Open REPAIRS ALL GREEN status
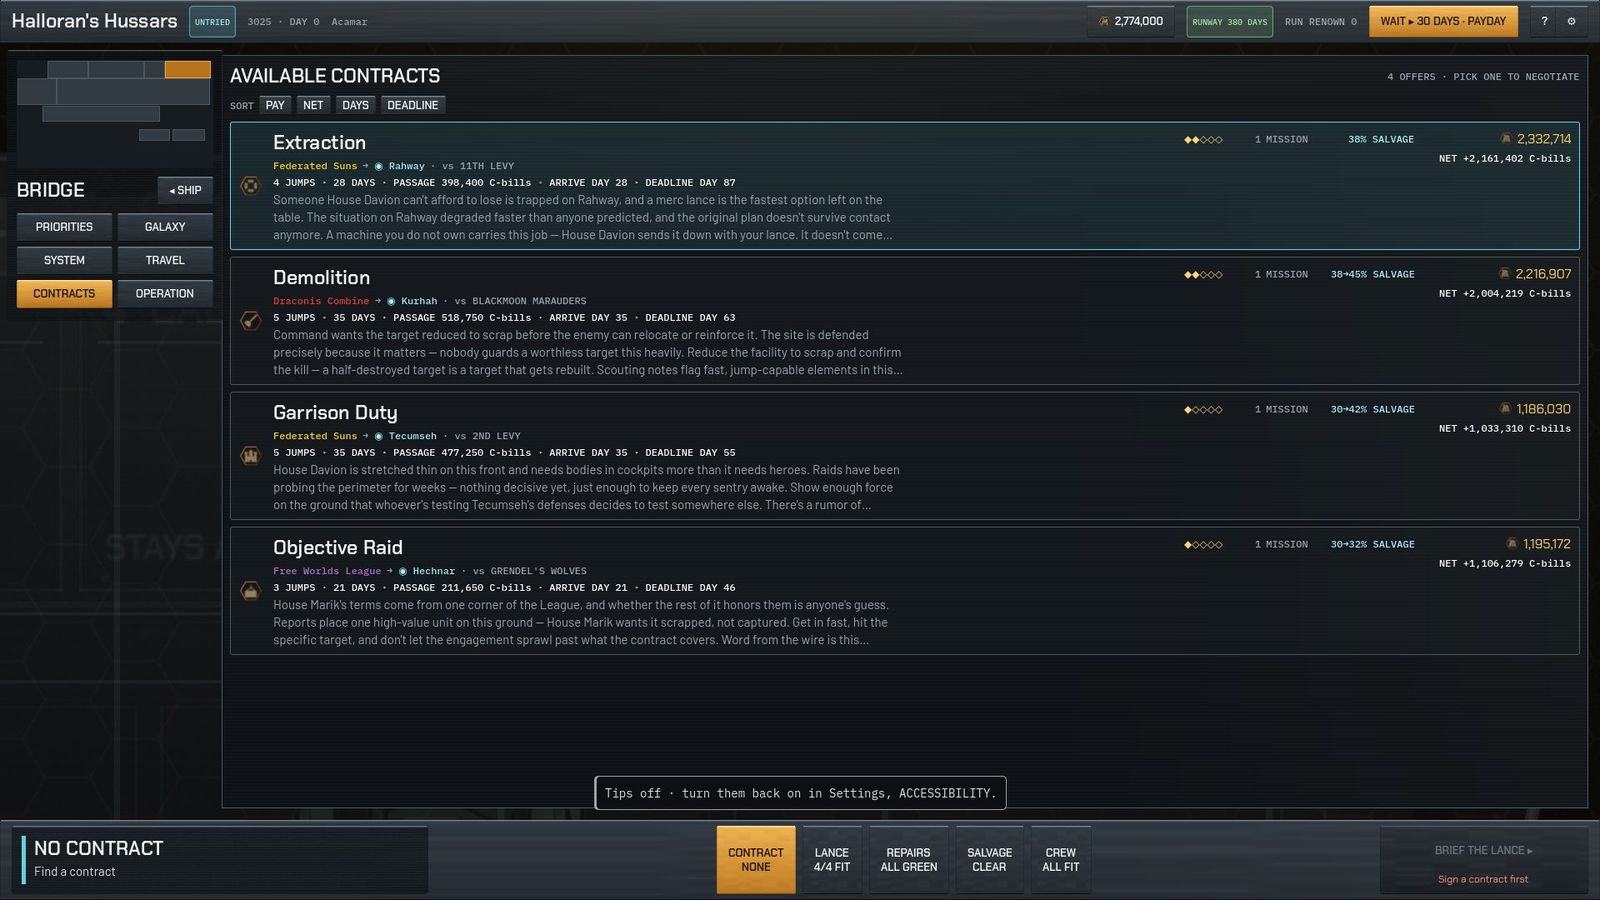Image resolution: width=1600 pixels, height=900 pixels. point(909,860)
